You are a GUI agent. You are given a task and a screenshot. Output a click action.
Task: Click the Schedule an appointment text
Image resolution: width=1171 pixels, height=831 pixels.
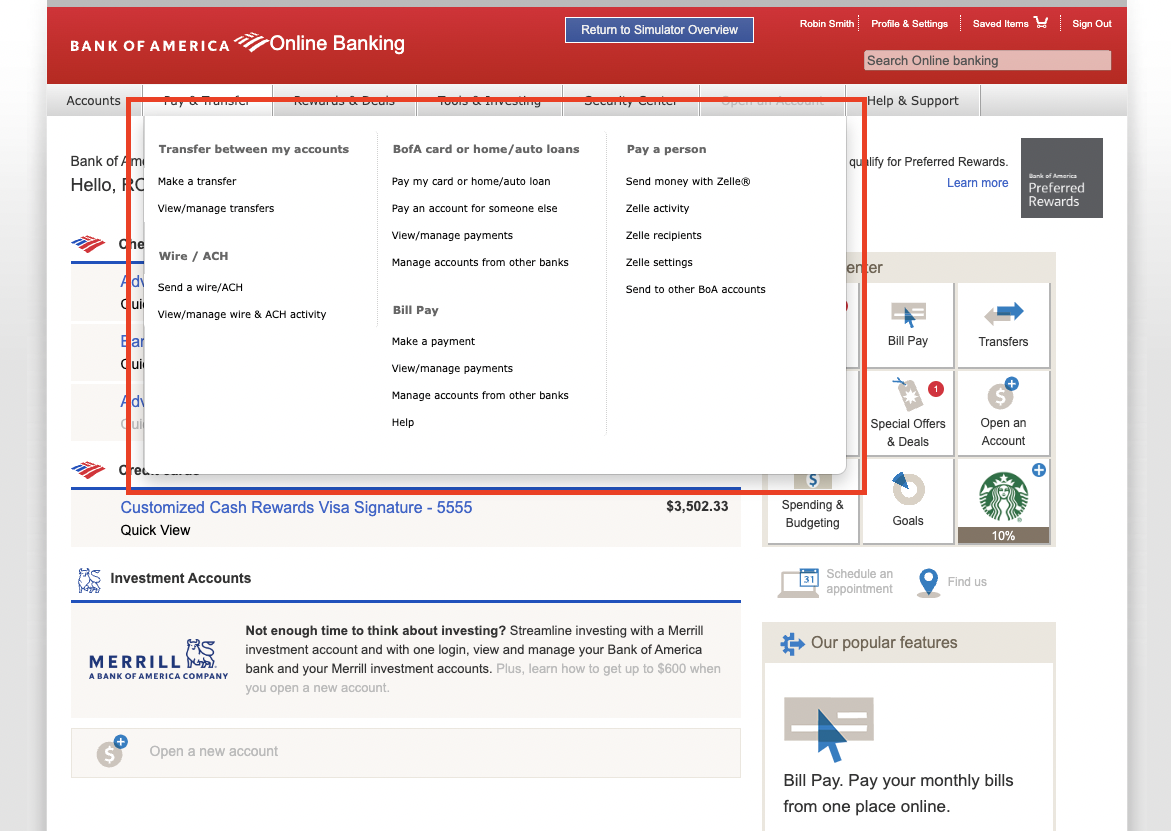point(859,581)
